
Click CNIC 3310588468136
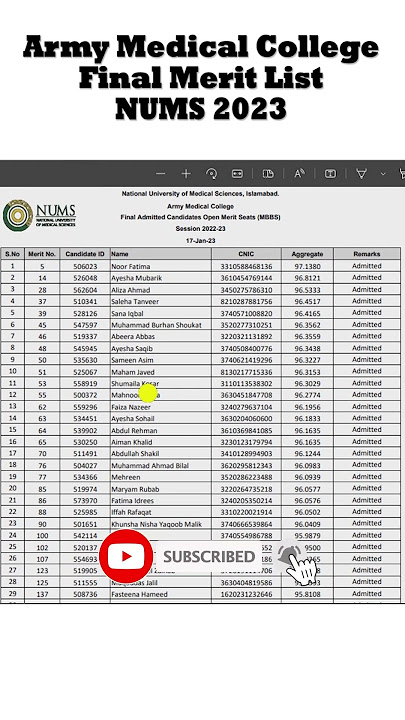click(246, 266)
